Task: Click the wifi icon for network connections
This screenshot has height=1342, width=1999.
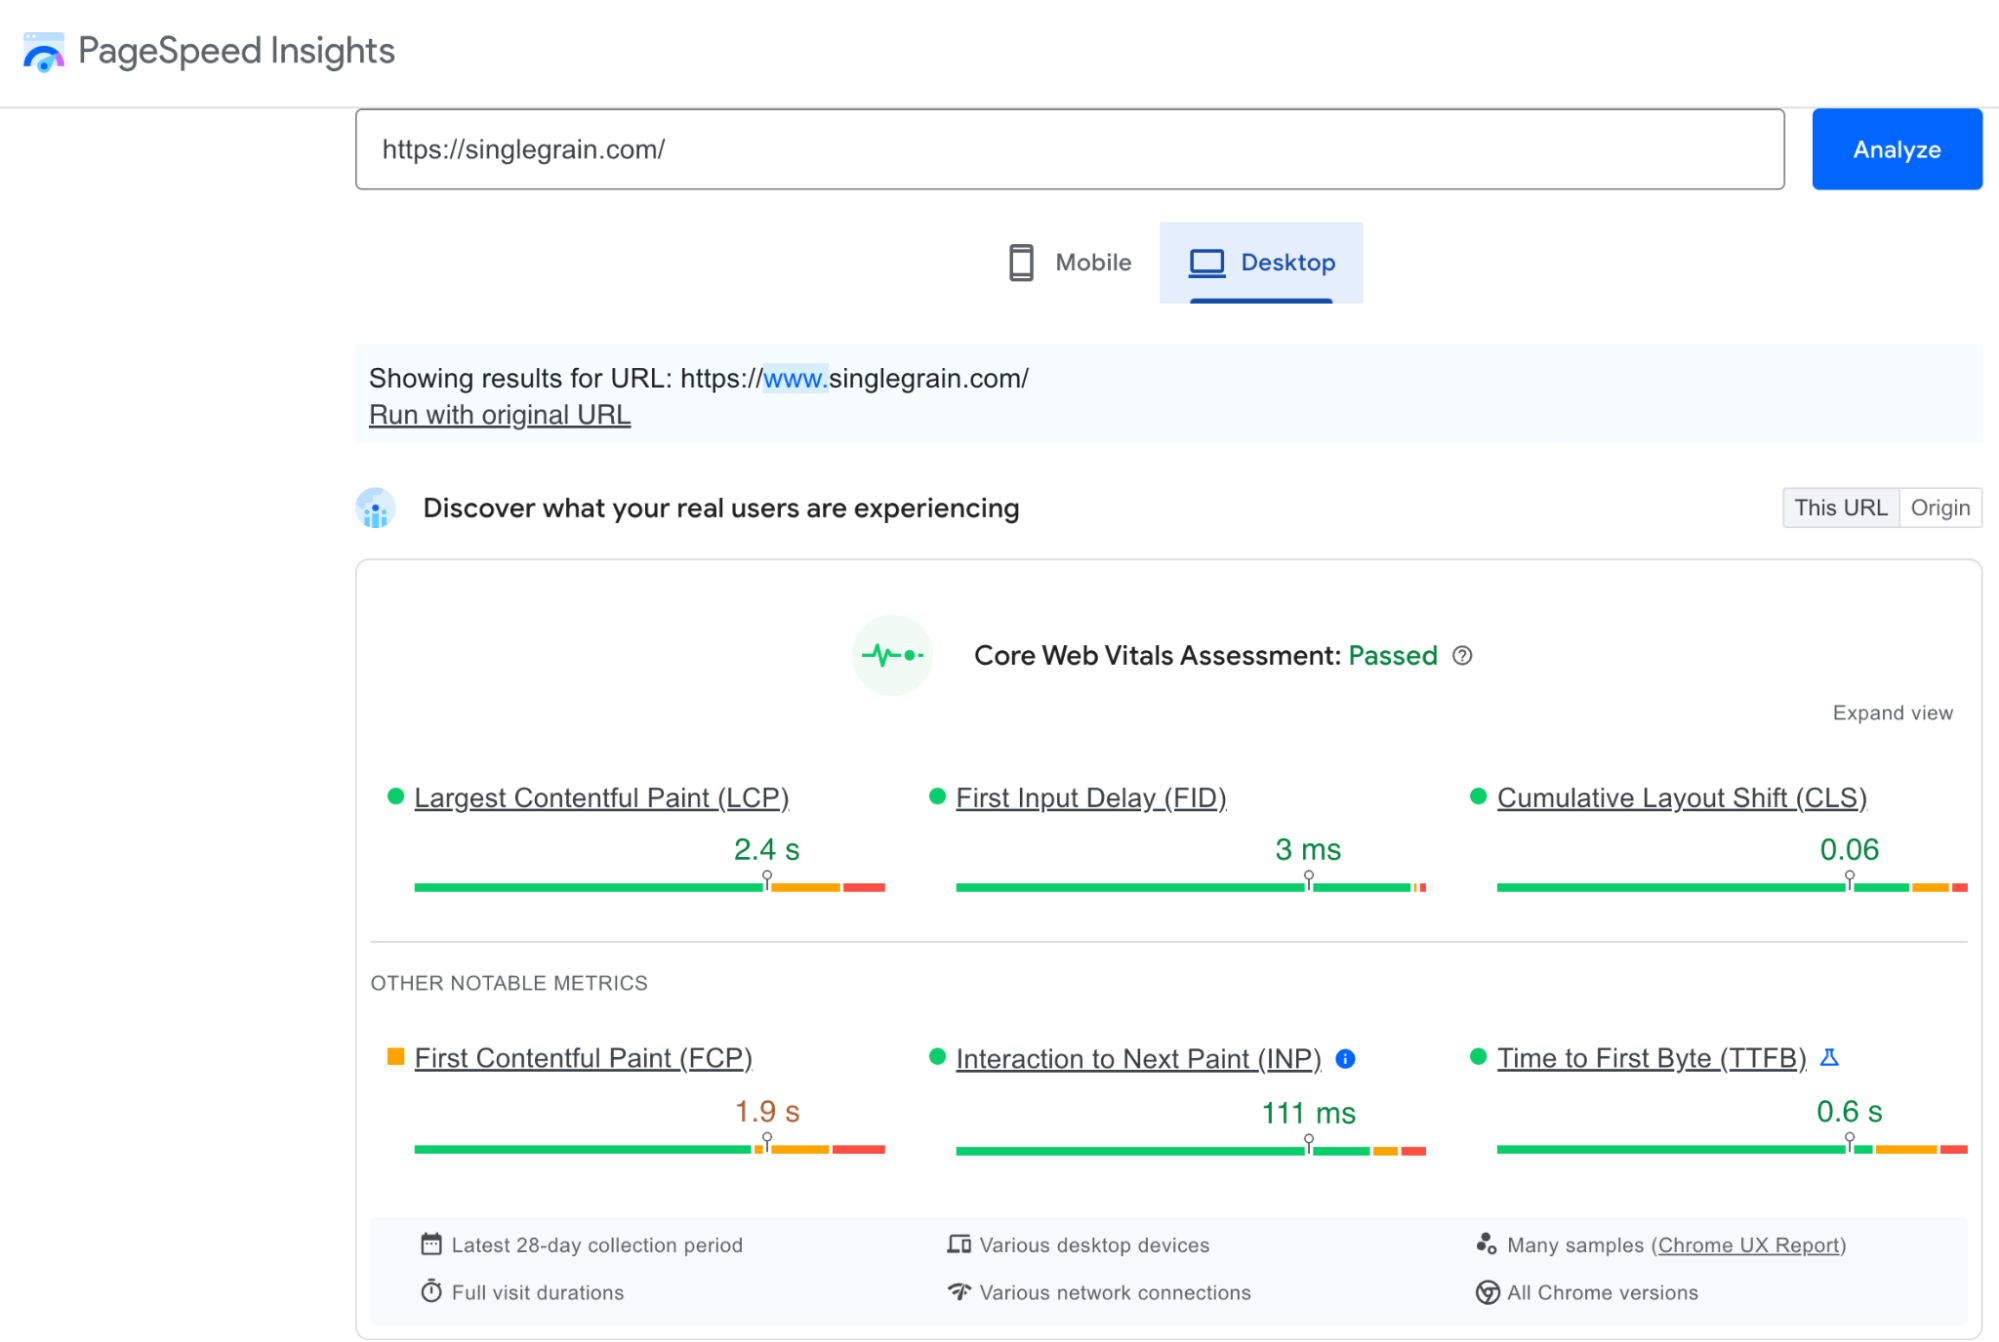Action: pyautogui.click(x=959, y=1291)
